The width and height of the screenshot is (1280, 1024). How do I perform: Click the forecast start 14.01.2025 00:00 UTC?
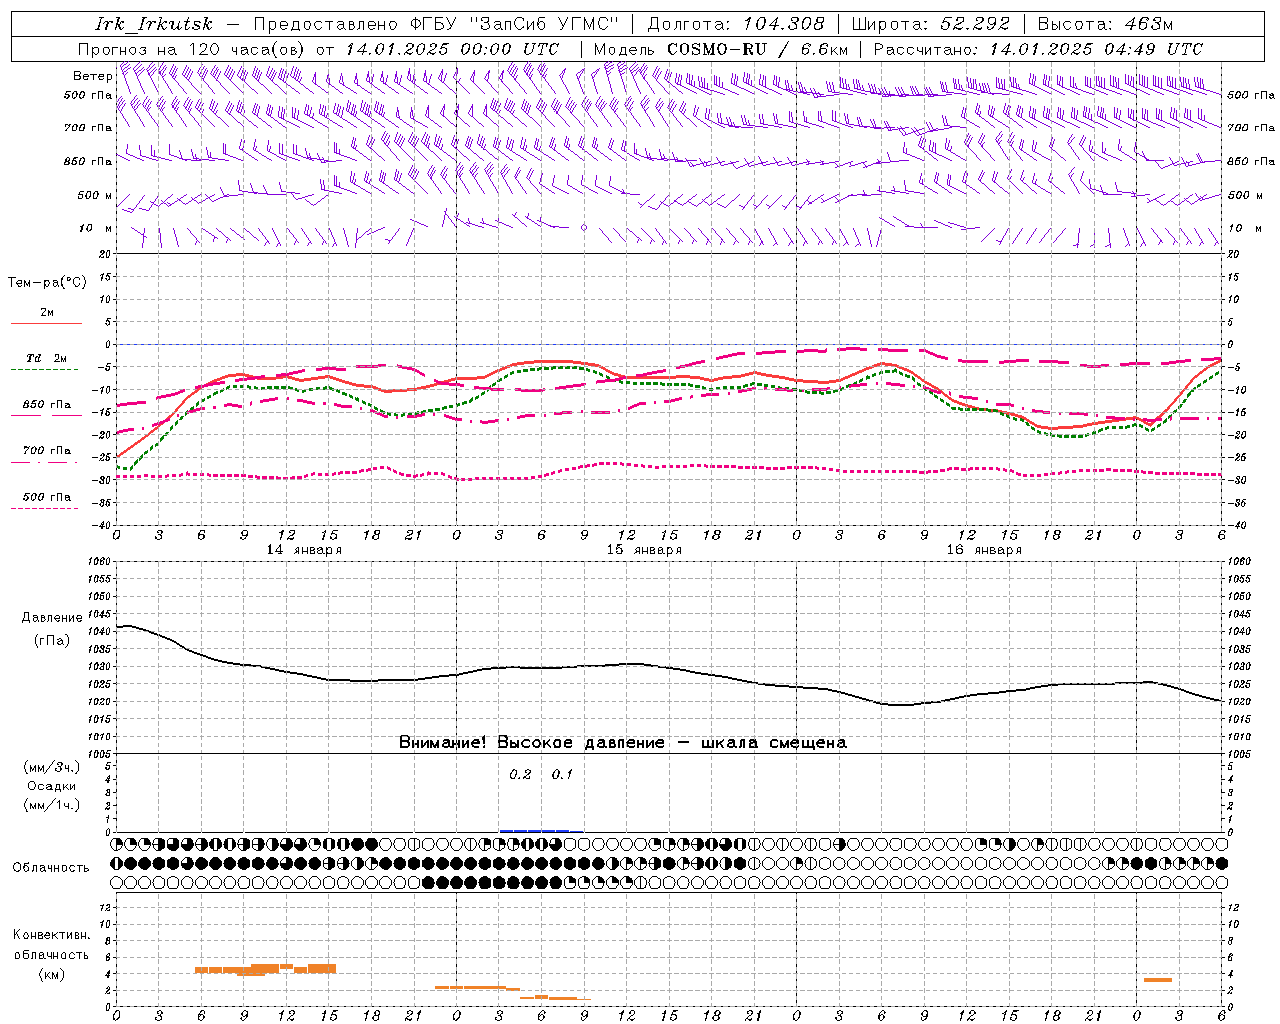click(452, 48)
